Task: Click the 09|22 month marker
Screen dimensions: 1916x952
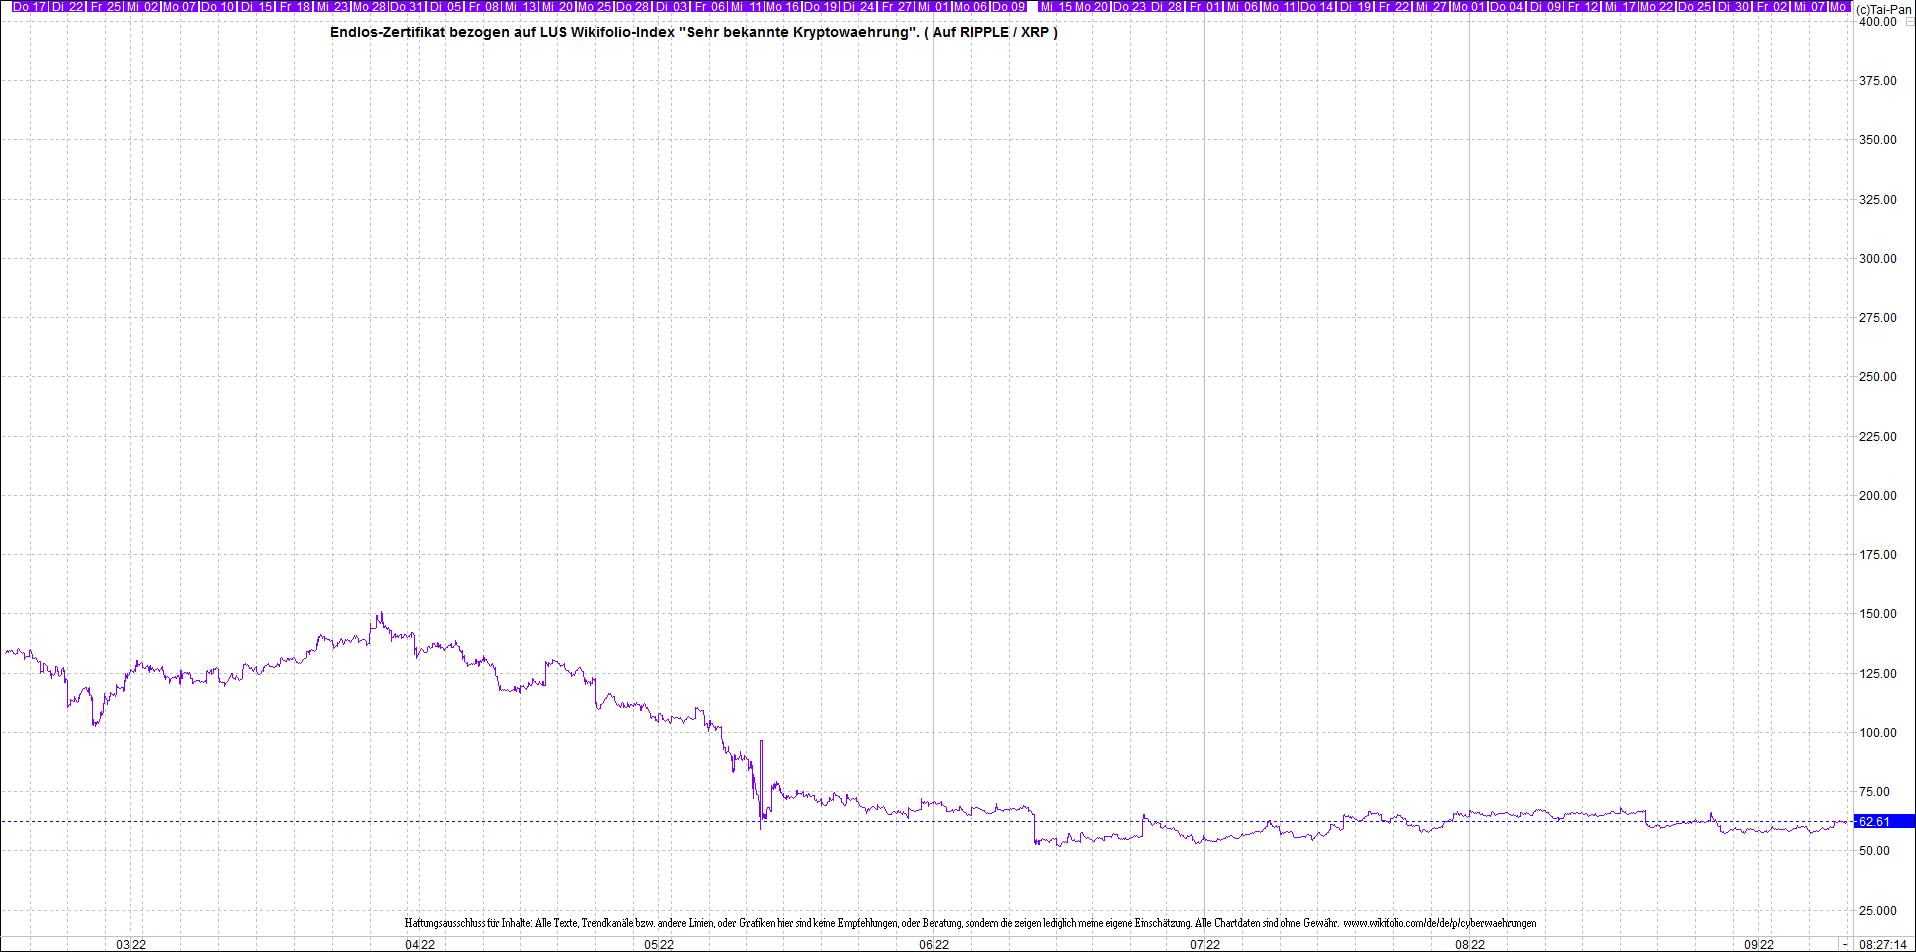Action: pyautogui.click(x=1759, y=944)
